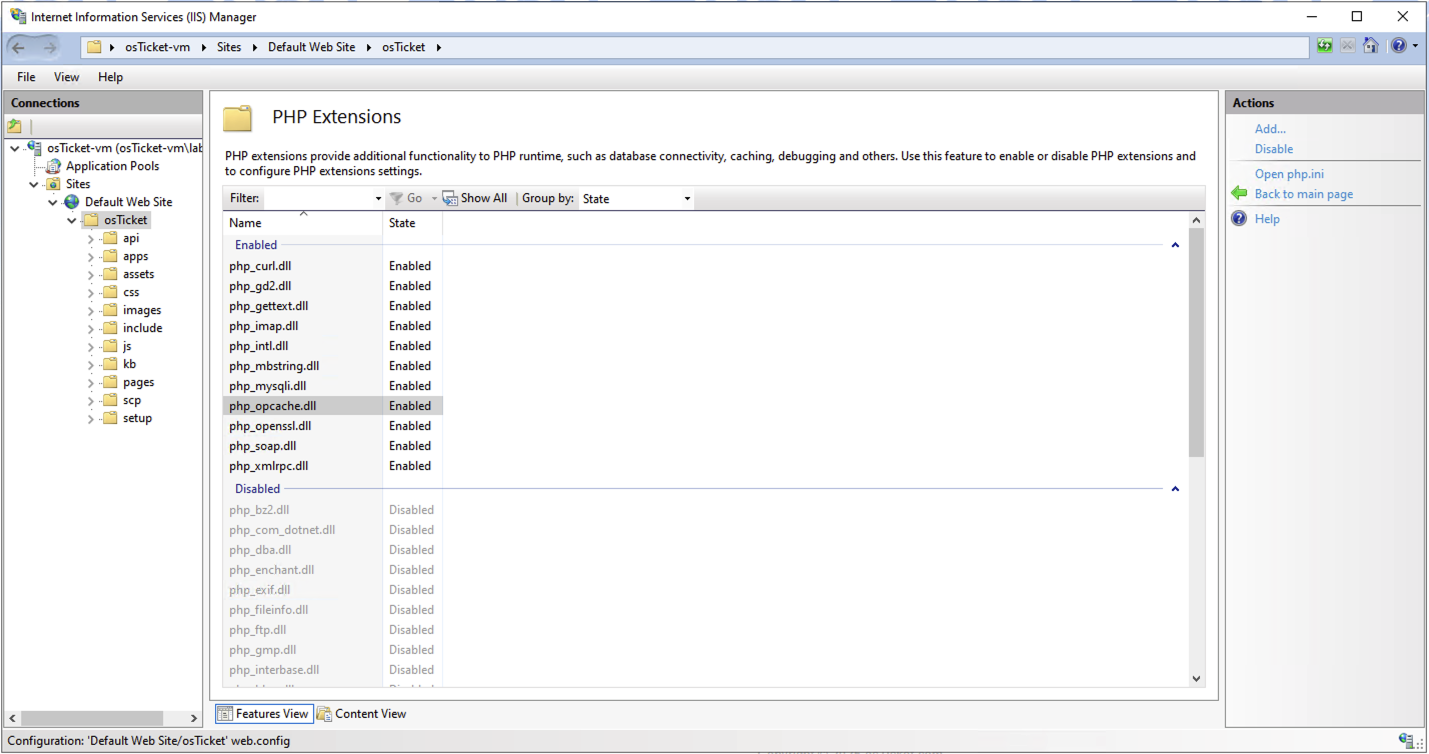Click the Application Pools icon
This screenshot has height=754, width=1429.
point(53,166)
